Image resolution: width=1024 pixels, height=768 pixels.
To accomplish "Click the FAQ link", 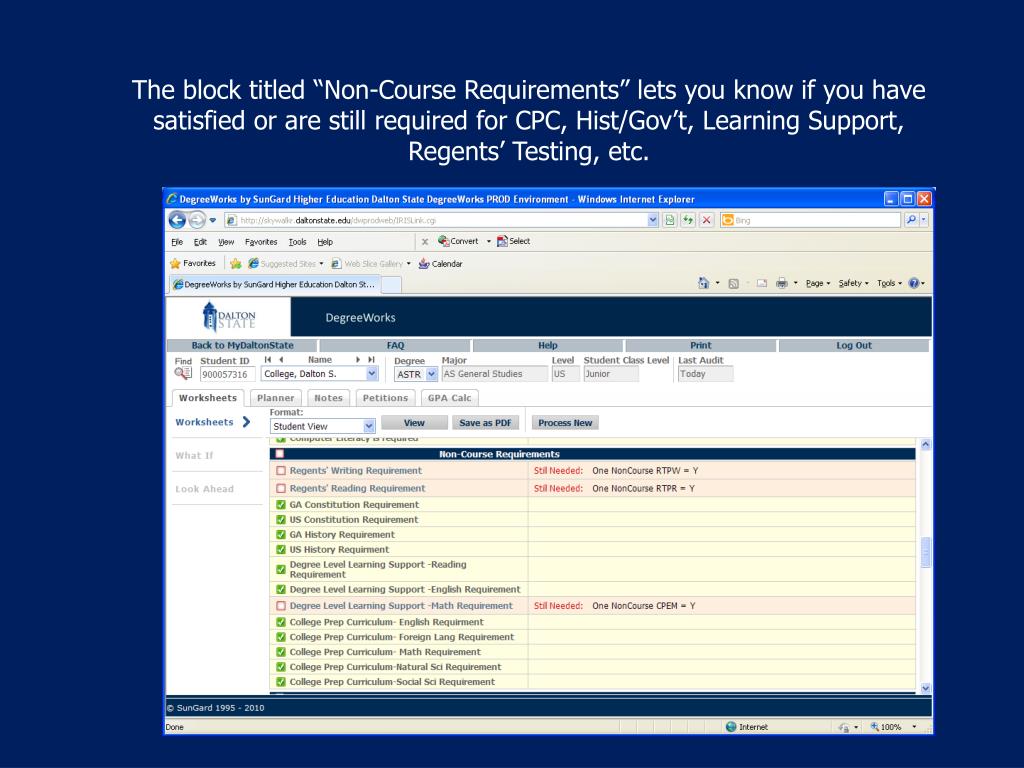I will click(395, 345).
